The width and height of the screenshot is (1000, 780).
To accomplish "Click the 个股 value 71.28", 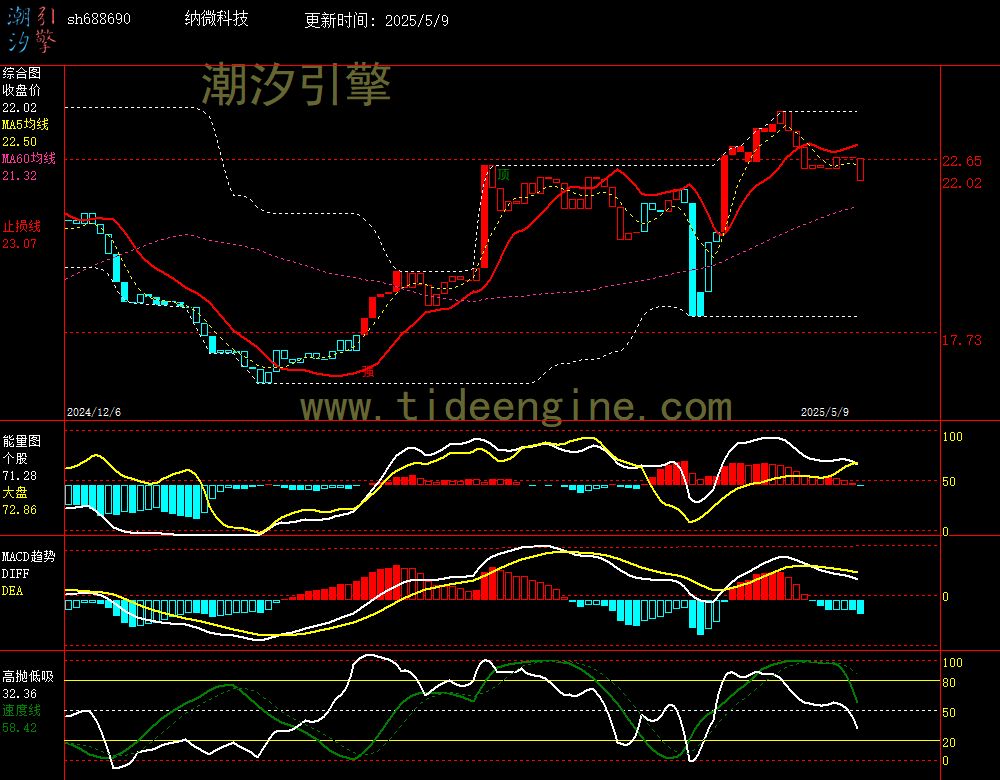I will (x=20, y=475).
